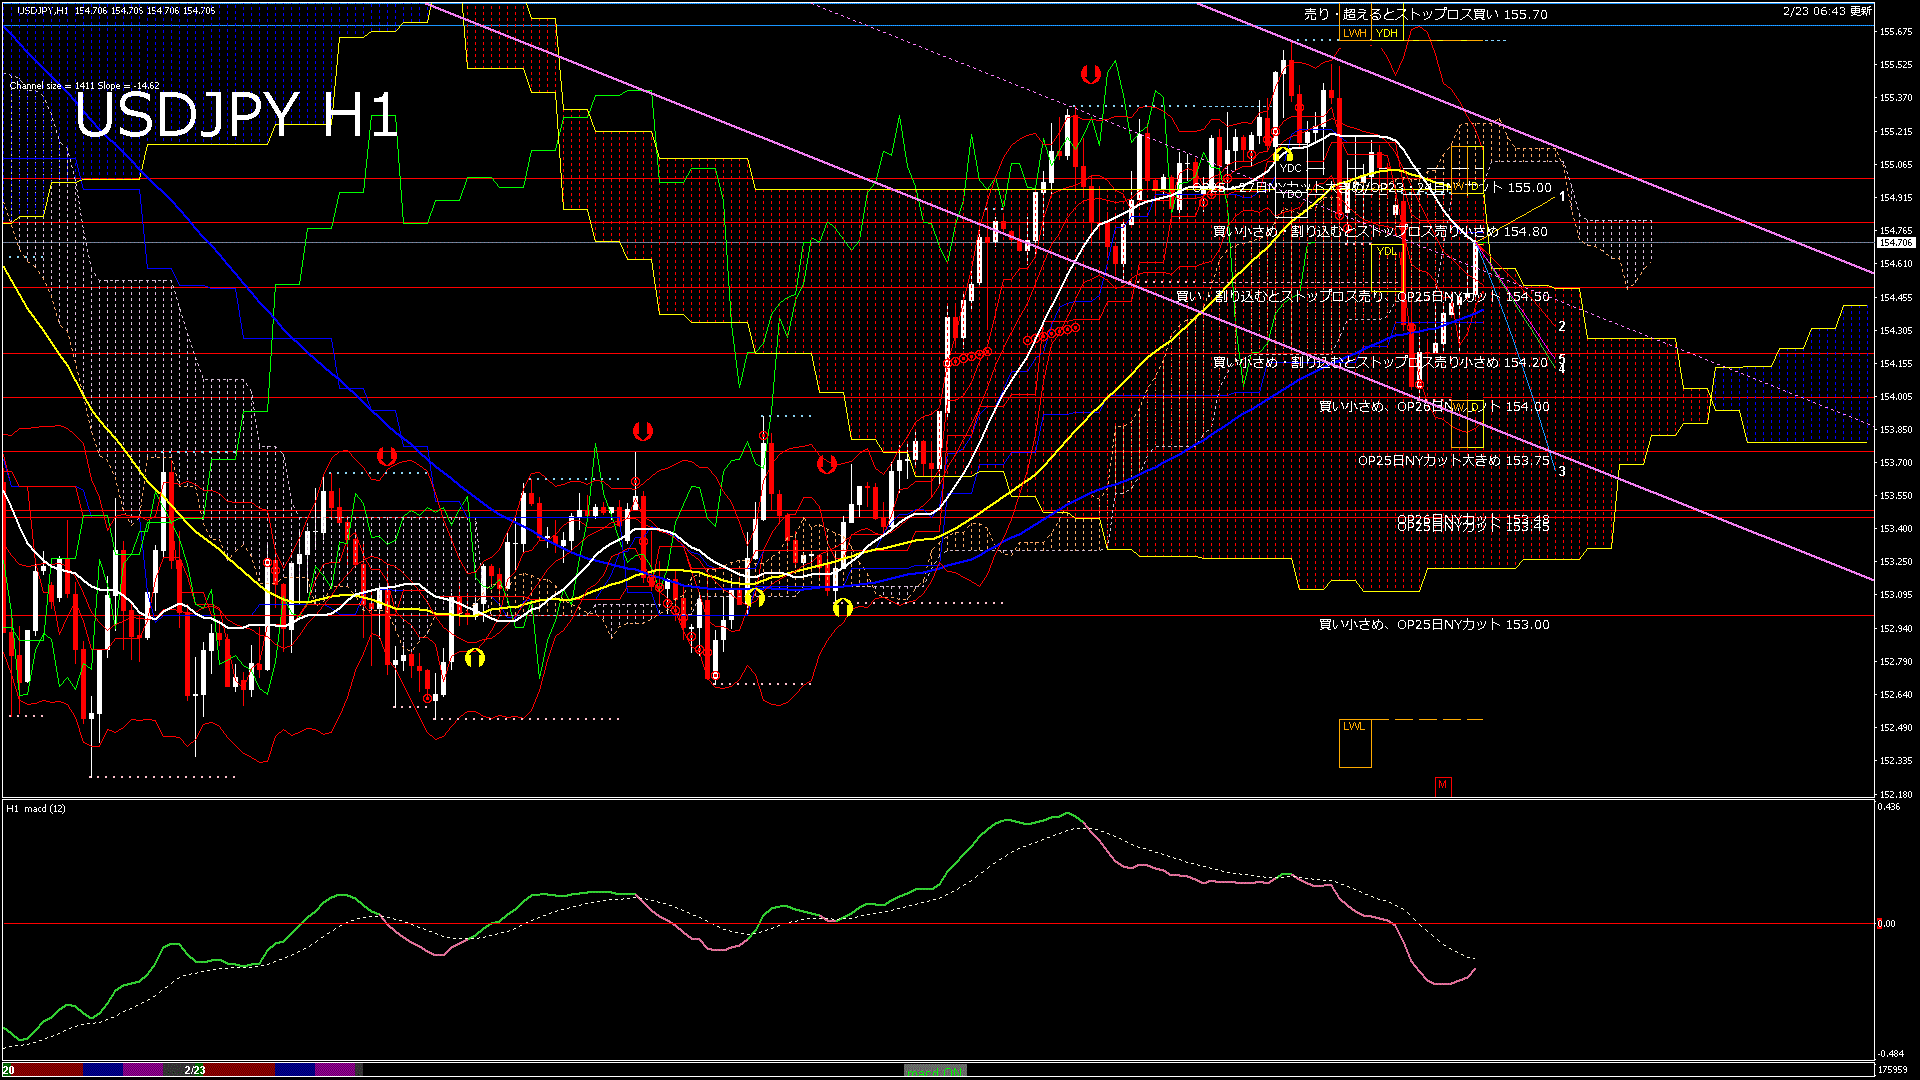The height and width of the screenshot is (1080, 1920).
Task: Click the OP25日NYカット大きめ 153.75 order label
Action: pos(1455,461)
